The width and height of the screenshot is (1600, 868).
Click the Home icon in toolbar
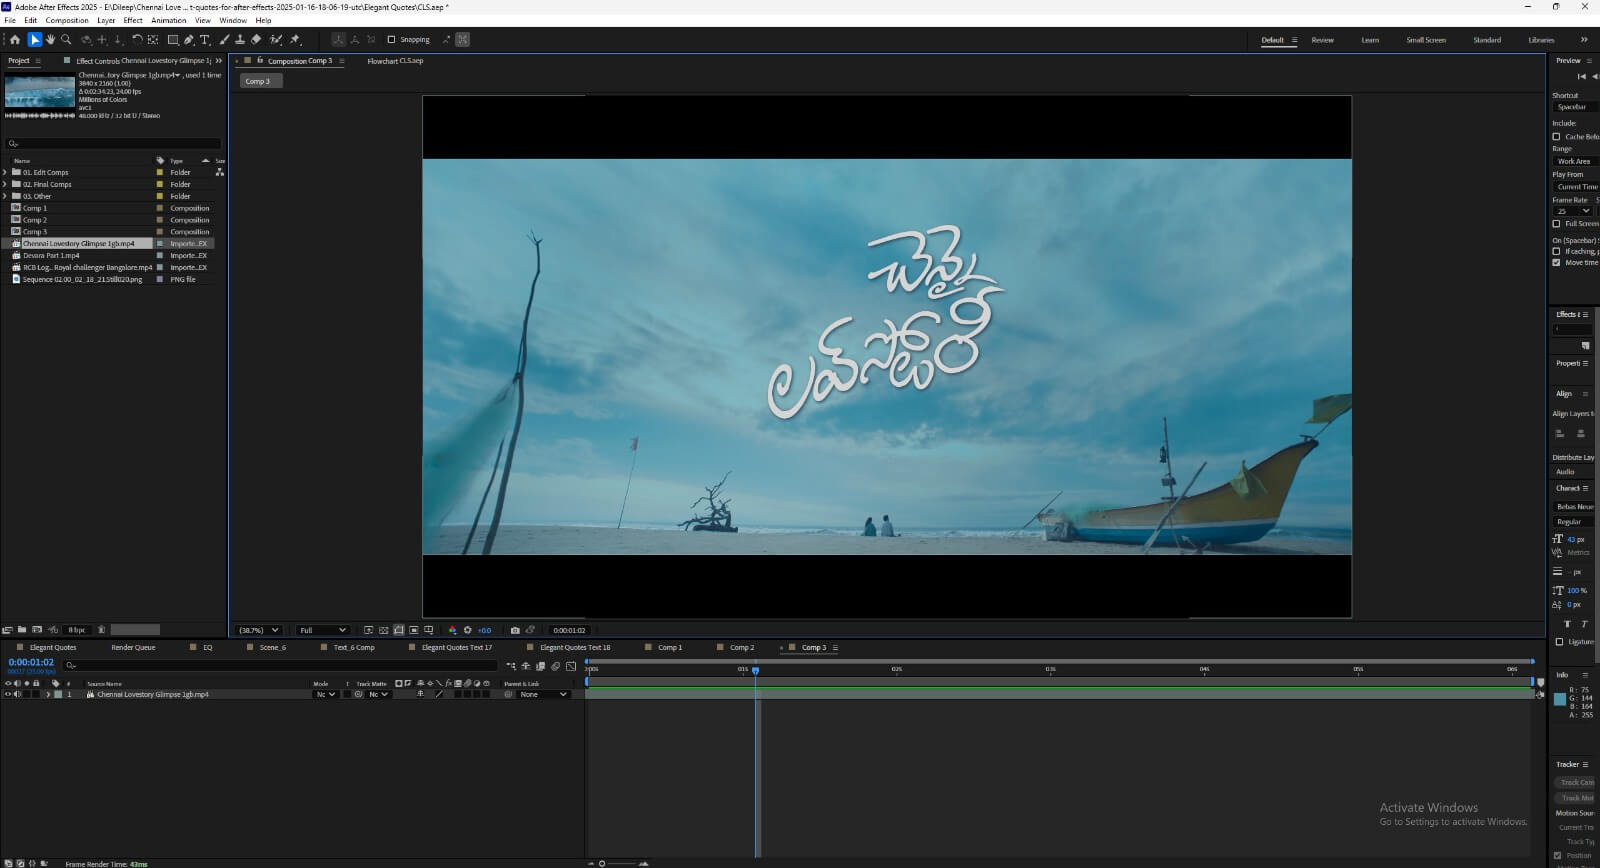pyautogui.click(x=14, y=40)
